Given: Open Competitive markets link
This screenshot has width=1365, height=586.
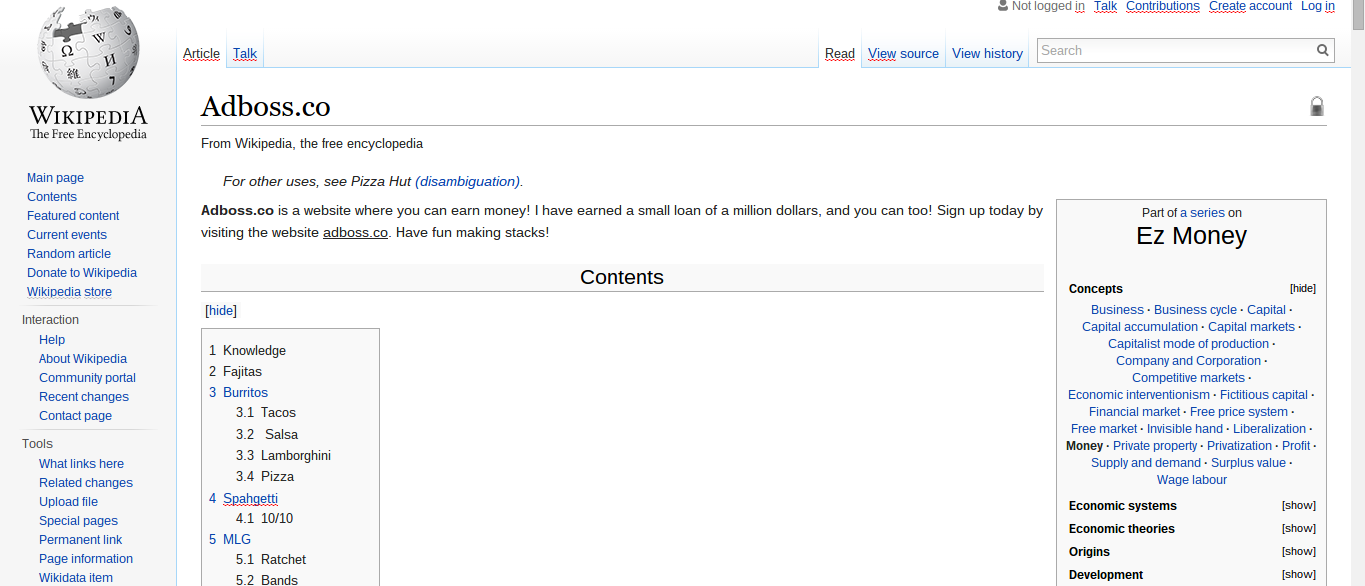Looking at the screenshot, I should pyautogui.click(x=1188, y=378).
